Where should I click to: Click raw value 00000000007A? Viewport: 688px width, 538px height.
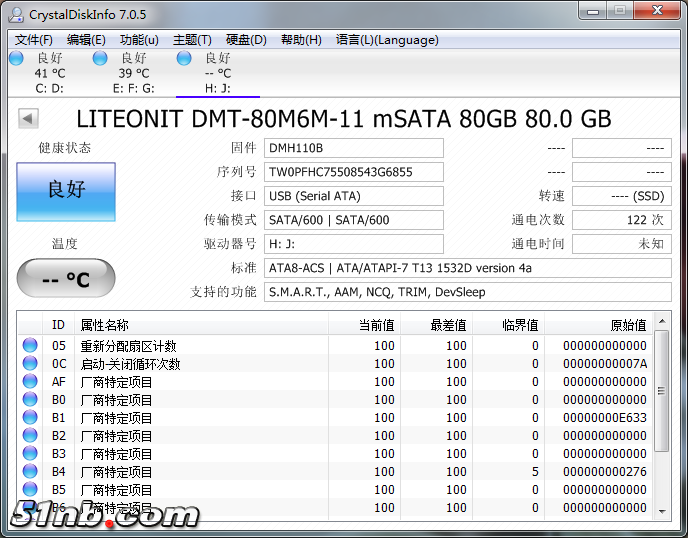click(605, 364)
